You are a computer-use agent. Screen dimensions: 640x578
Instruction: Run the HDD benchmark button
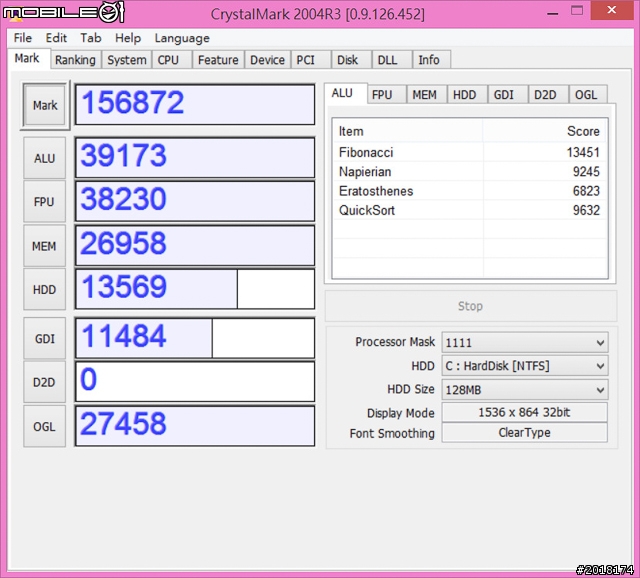point(44,289)
